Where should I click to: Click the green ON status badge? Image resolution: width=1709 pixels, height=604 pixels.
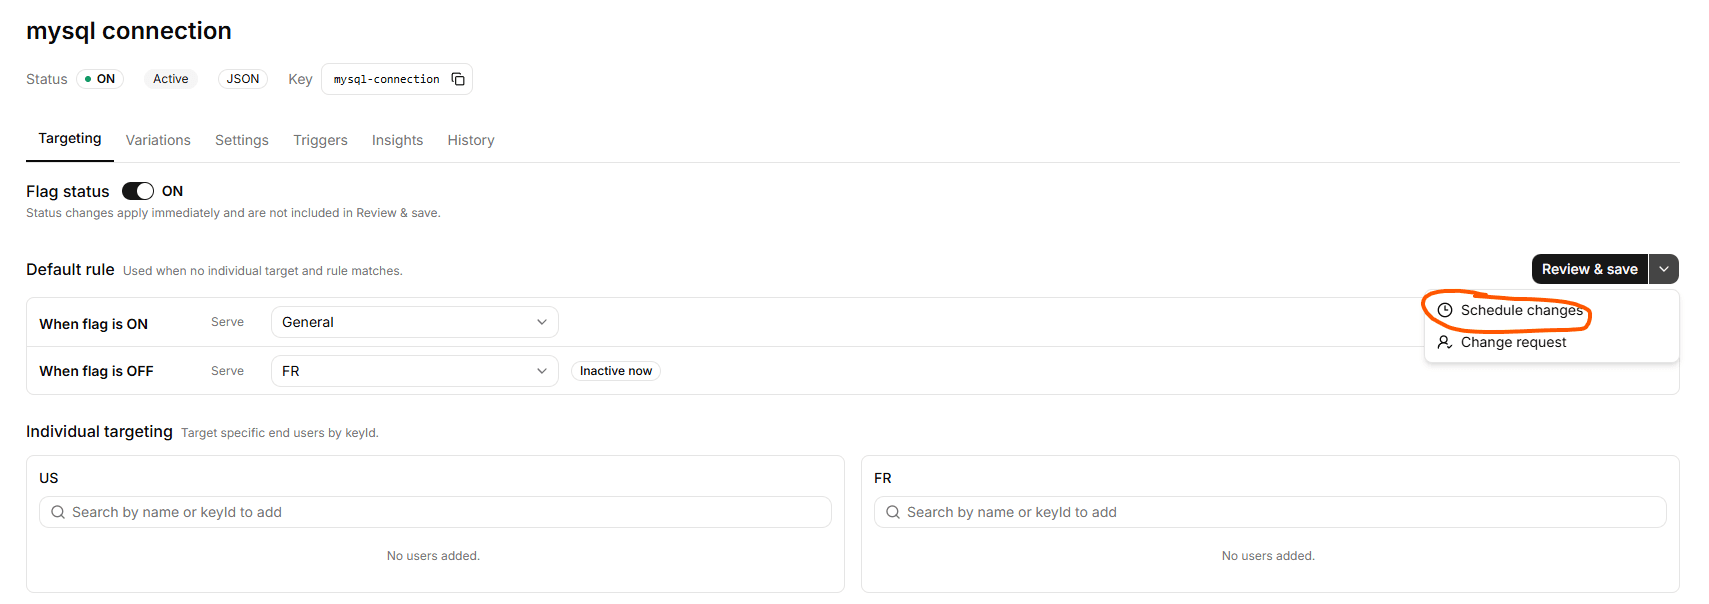[x=100, y=79]
